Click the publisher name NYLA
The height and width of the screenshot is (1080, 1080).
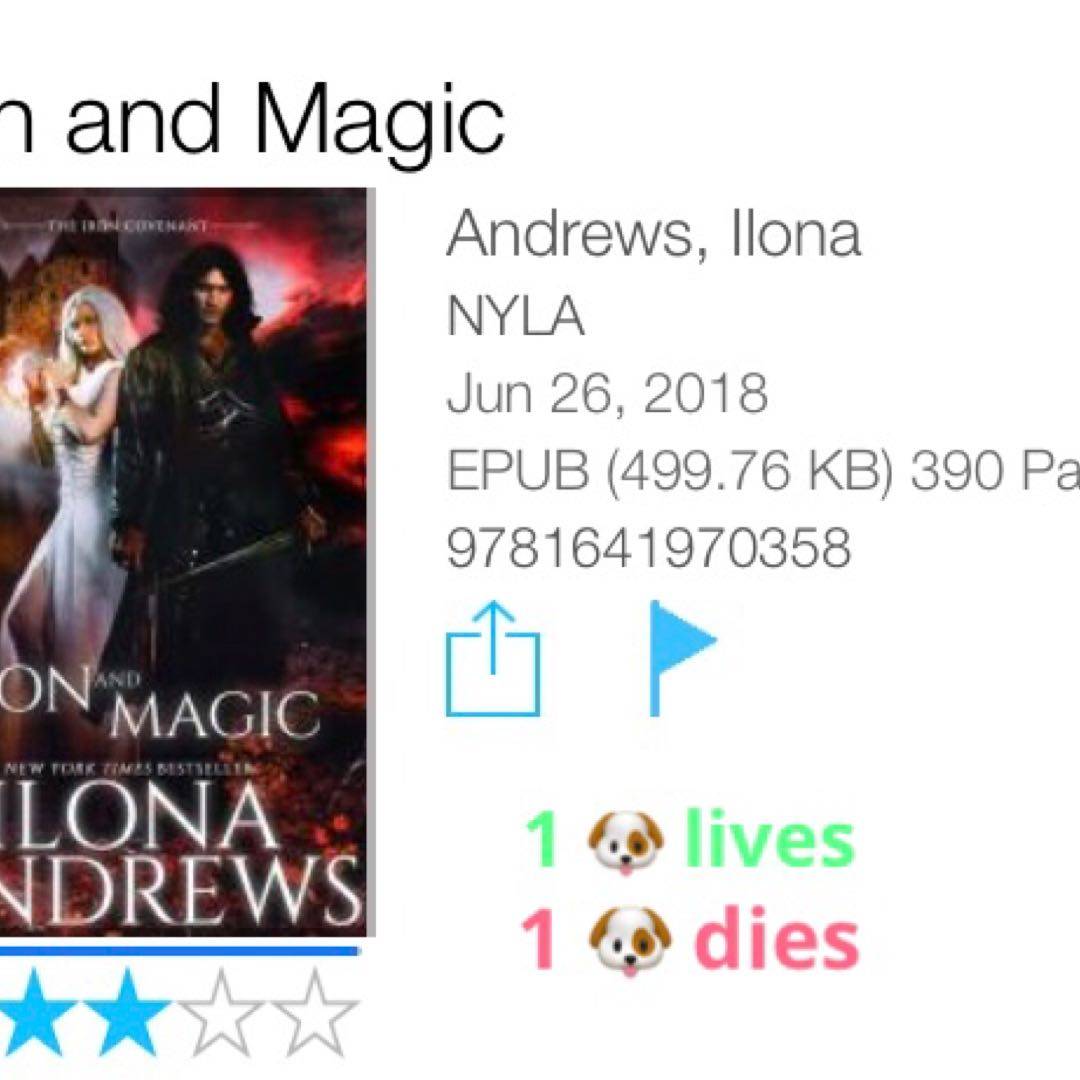tap(516, 315)
